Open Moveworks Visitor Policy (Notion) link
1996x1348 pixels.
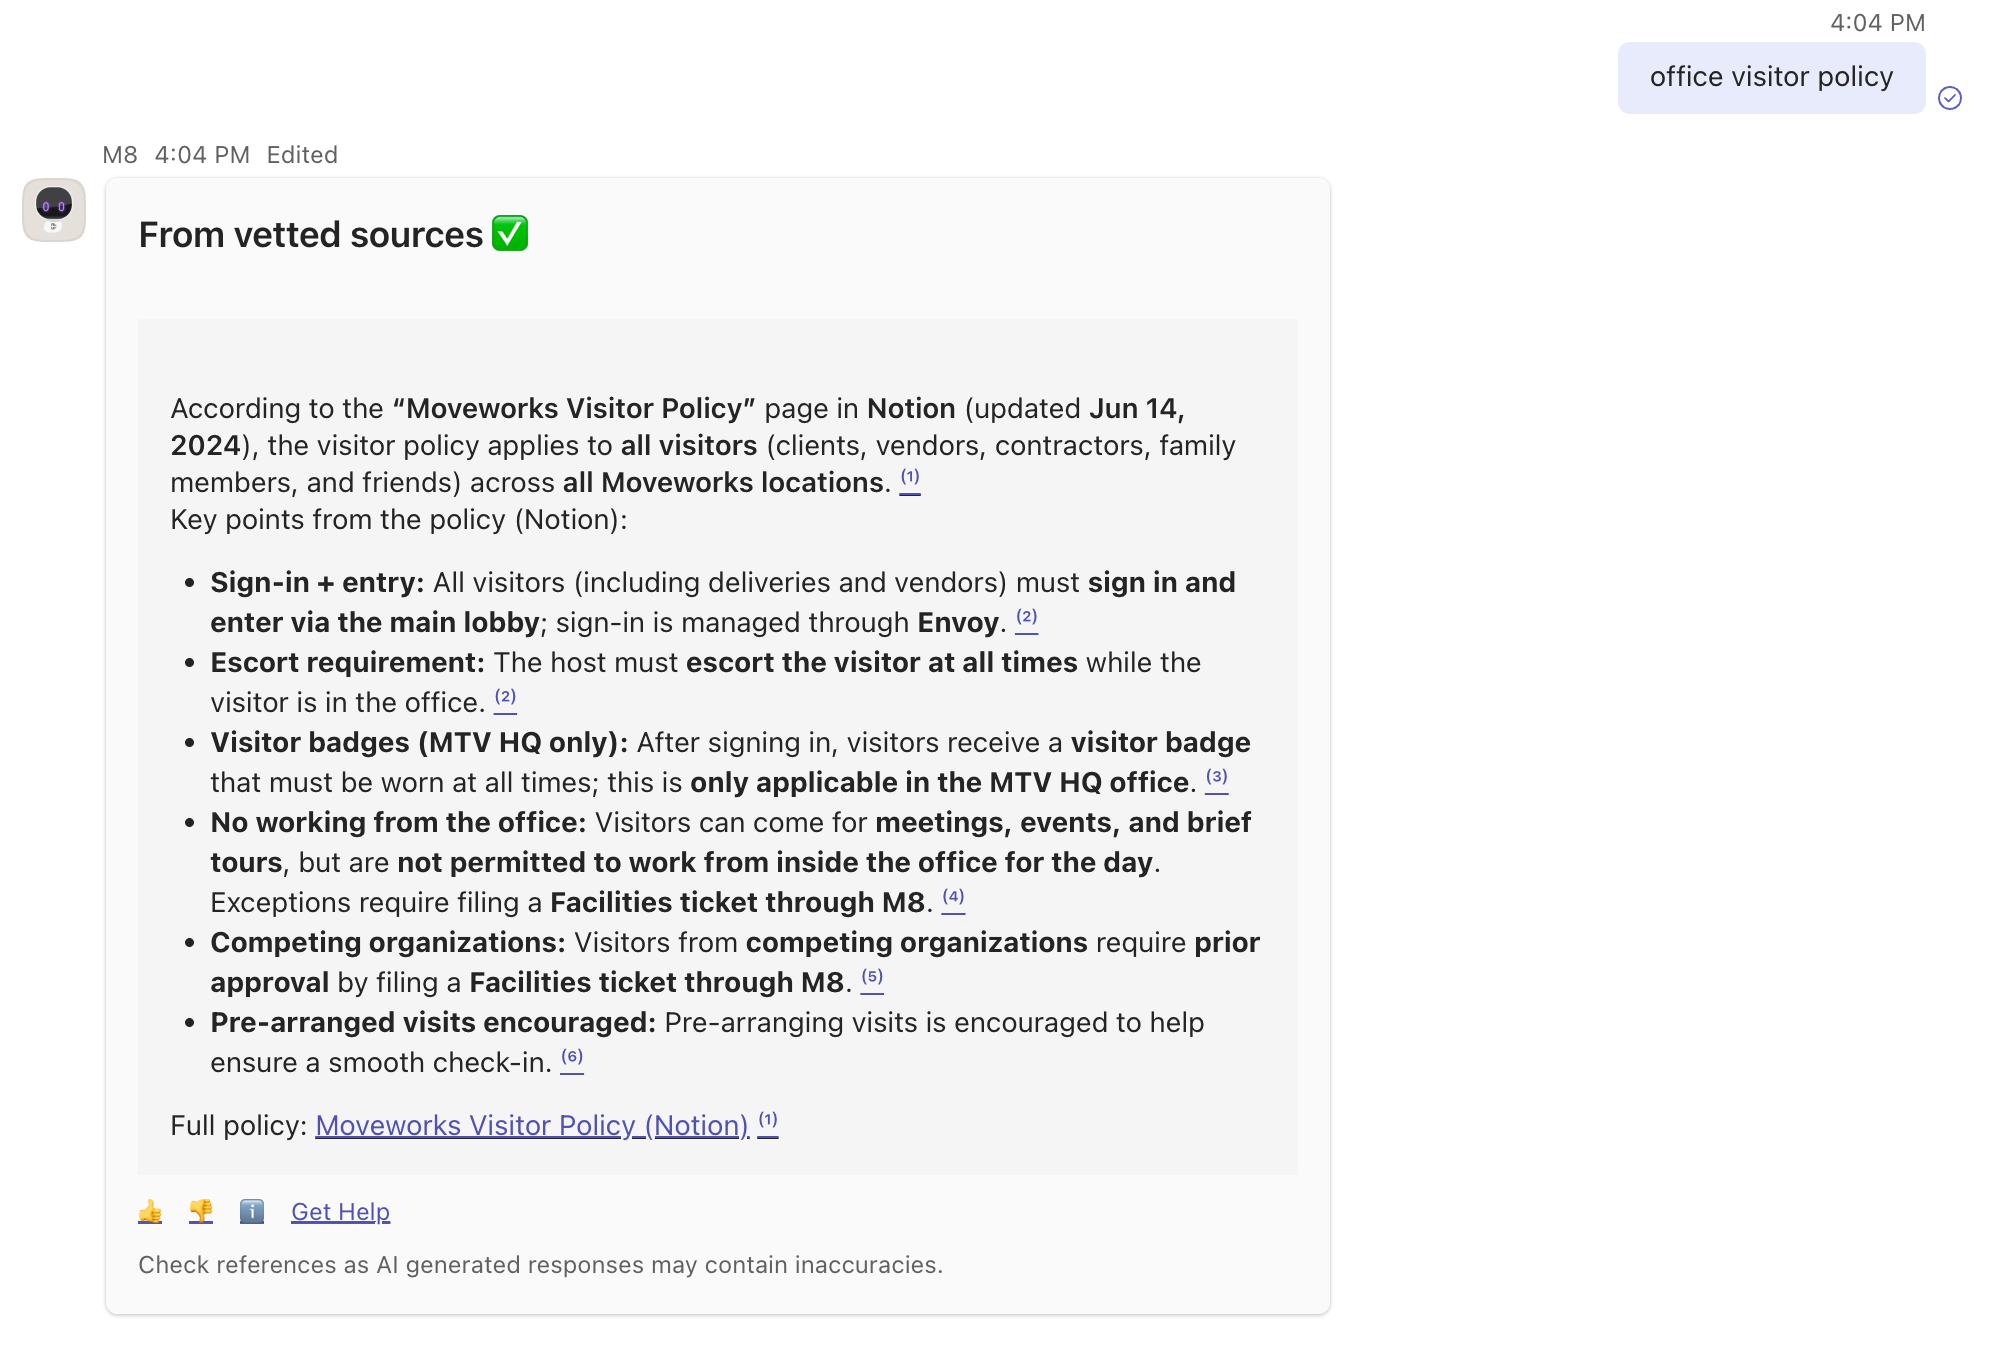tap(532, 1125)
